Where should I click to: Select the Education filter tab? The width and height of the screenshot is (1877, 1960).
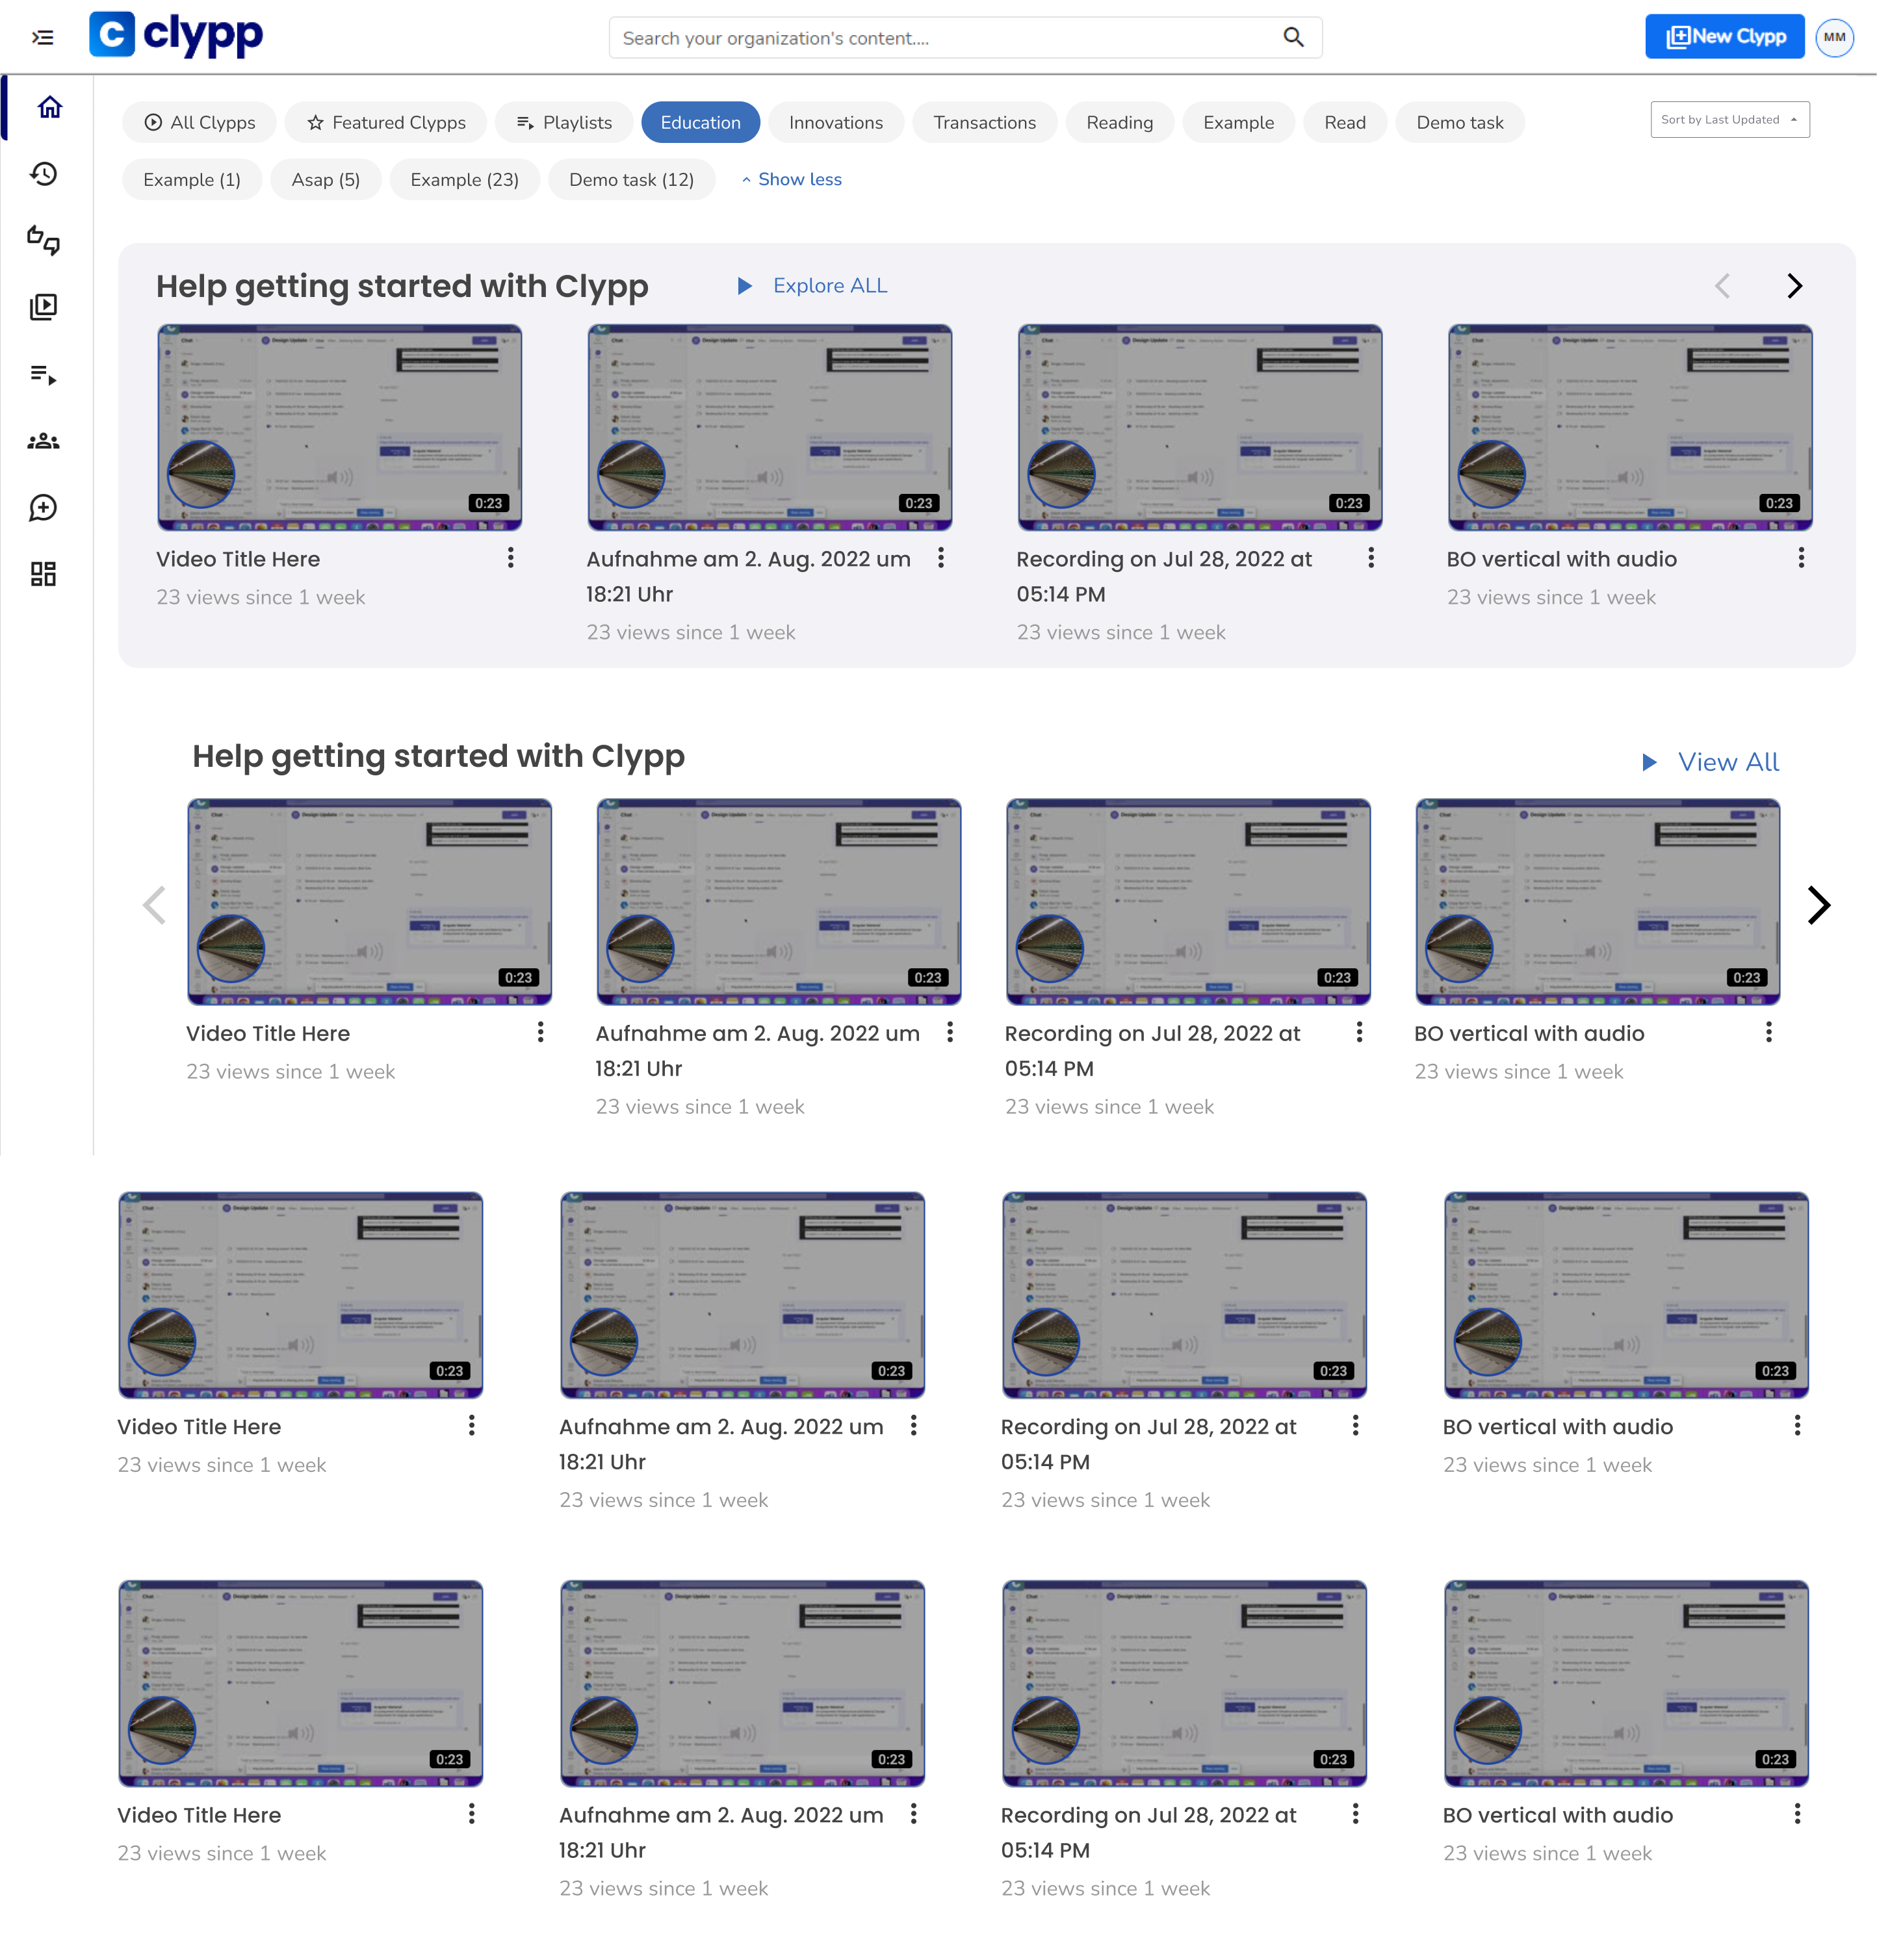(x=700, y=123)
